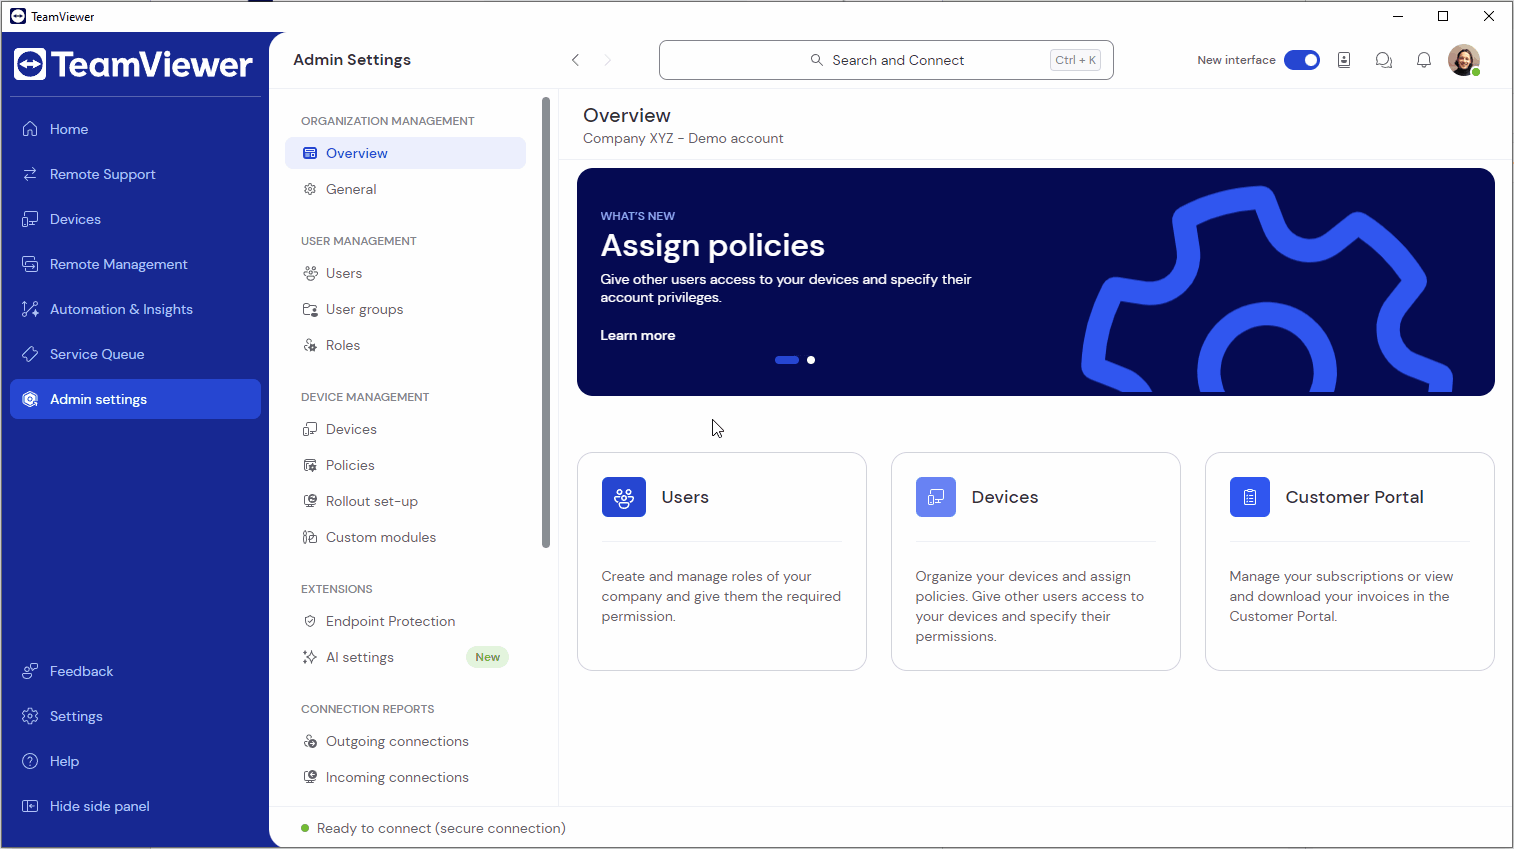This screenshot has width=1514, height=849.
Task: Click the user profile avatar
Action: 1464,60
